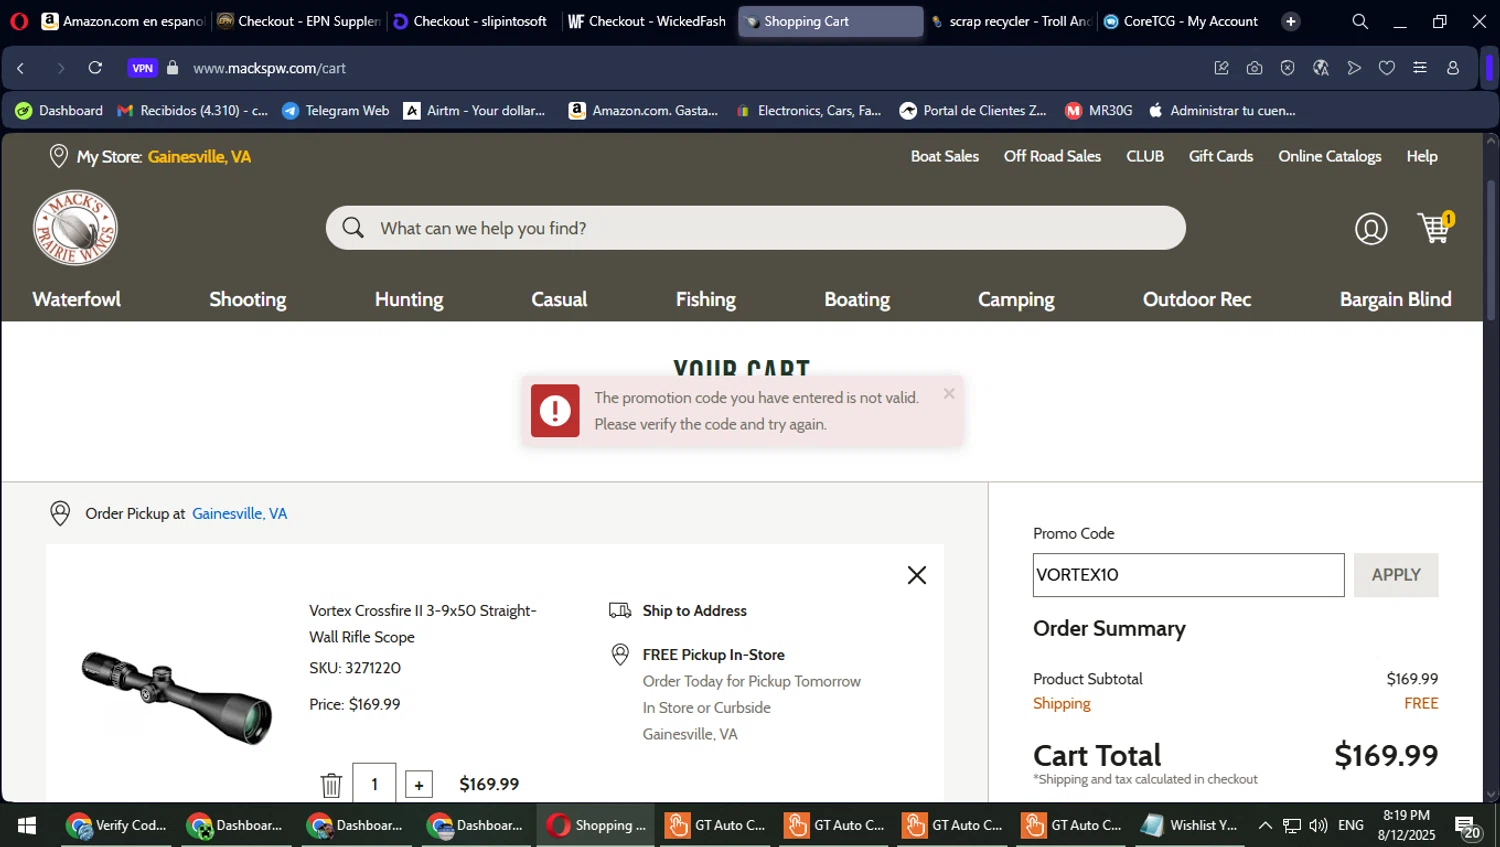This screenshot has width=1500, height=847.
Task: Switch to Checkout - WickedFash tab
Action: (x=648, y=21)
